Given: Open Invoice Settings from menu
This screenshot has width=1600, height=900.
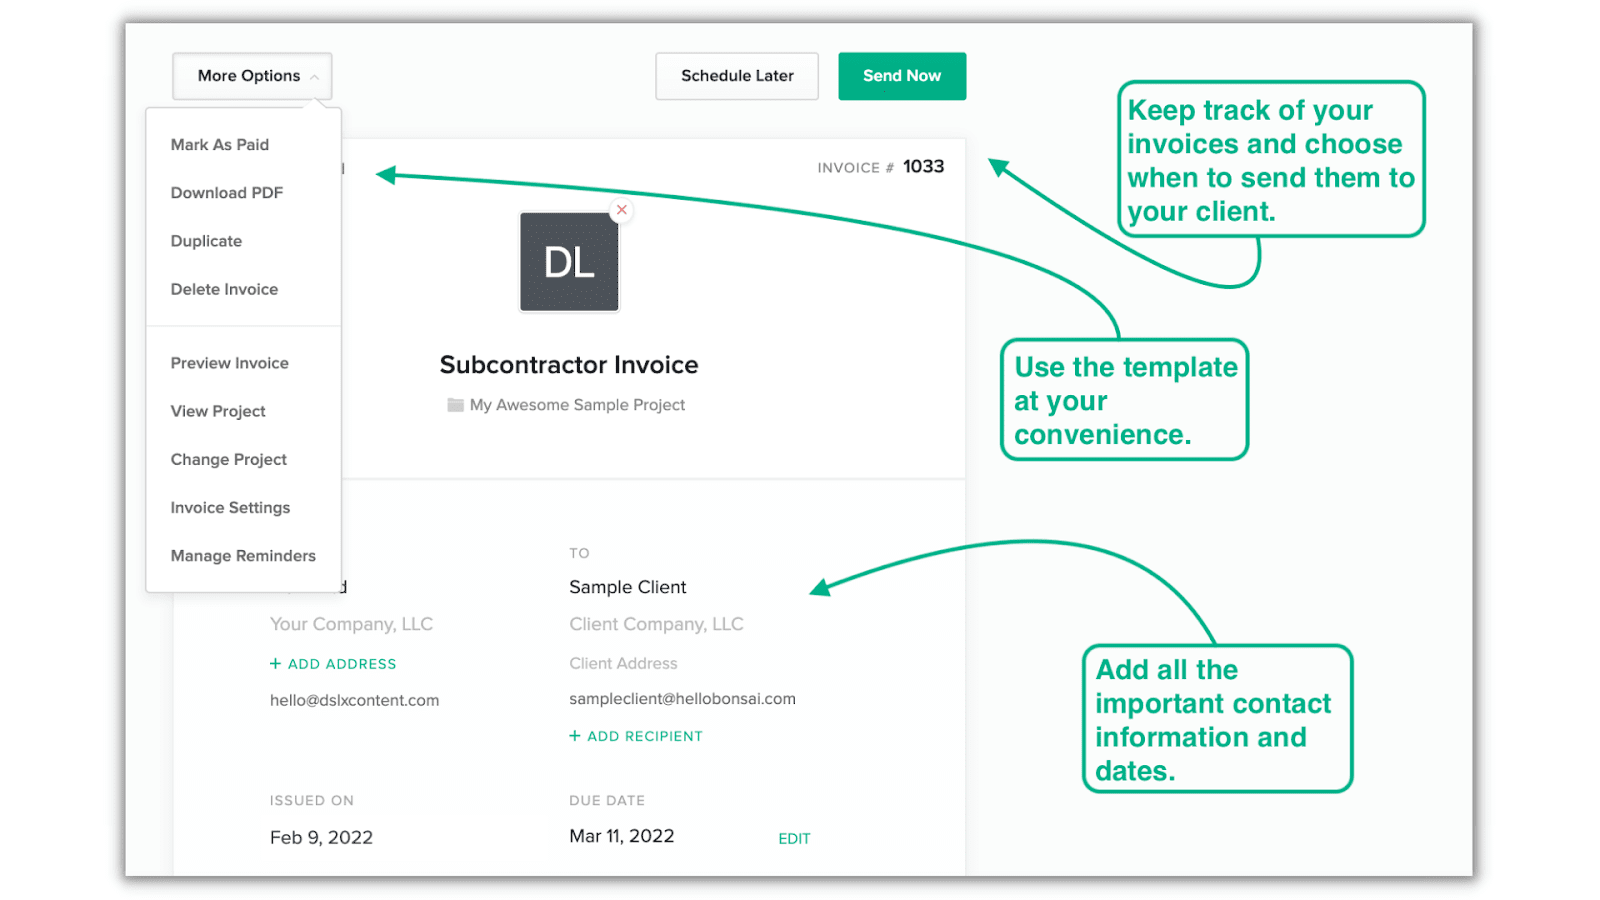Looking at the screenshot, I should click(230, 508).
